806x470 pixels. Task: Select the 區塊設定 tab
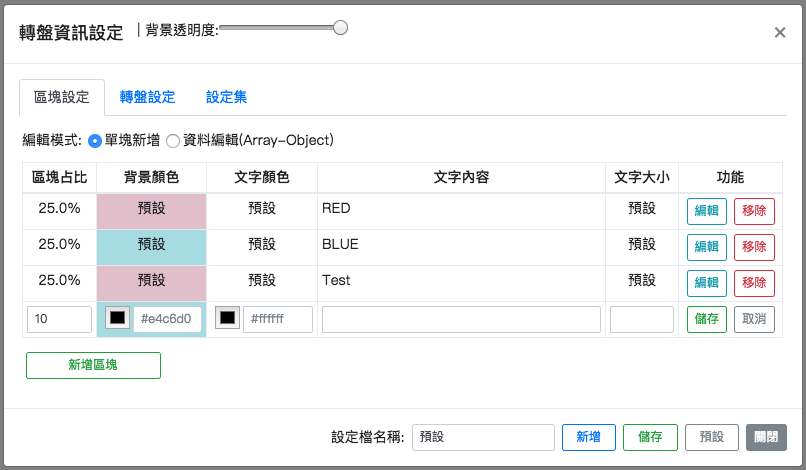point(62,97)
